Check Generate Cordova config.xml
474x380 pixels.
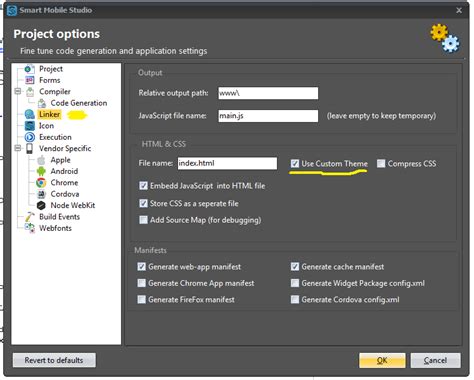click(x=295, y=299)
